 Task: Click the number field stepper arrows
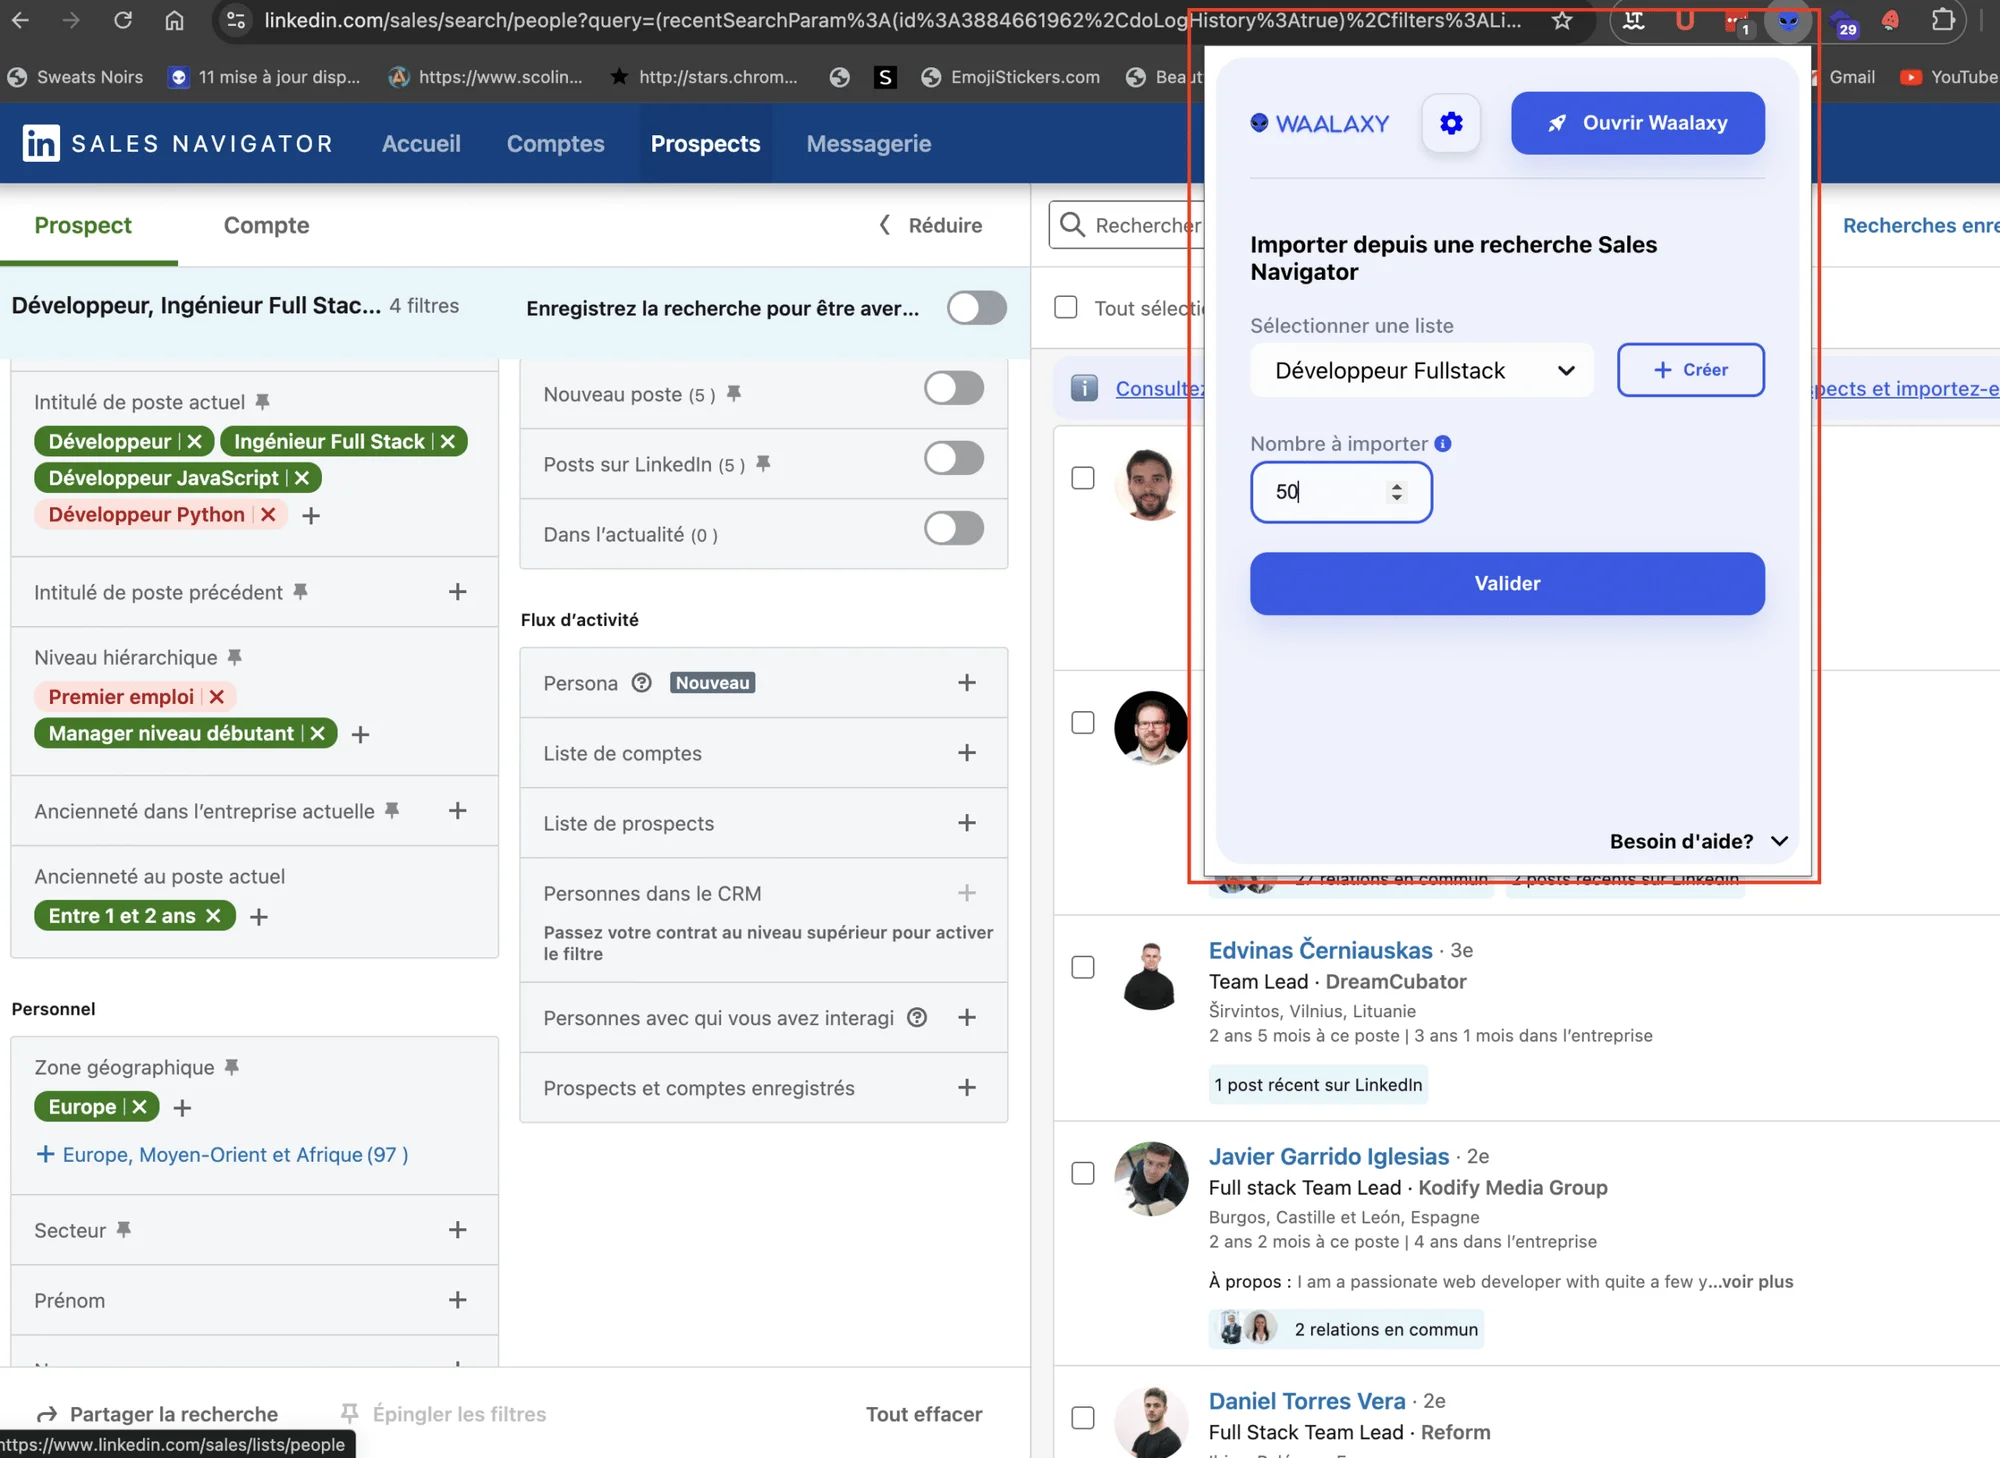tap(1397, 492)
